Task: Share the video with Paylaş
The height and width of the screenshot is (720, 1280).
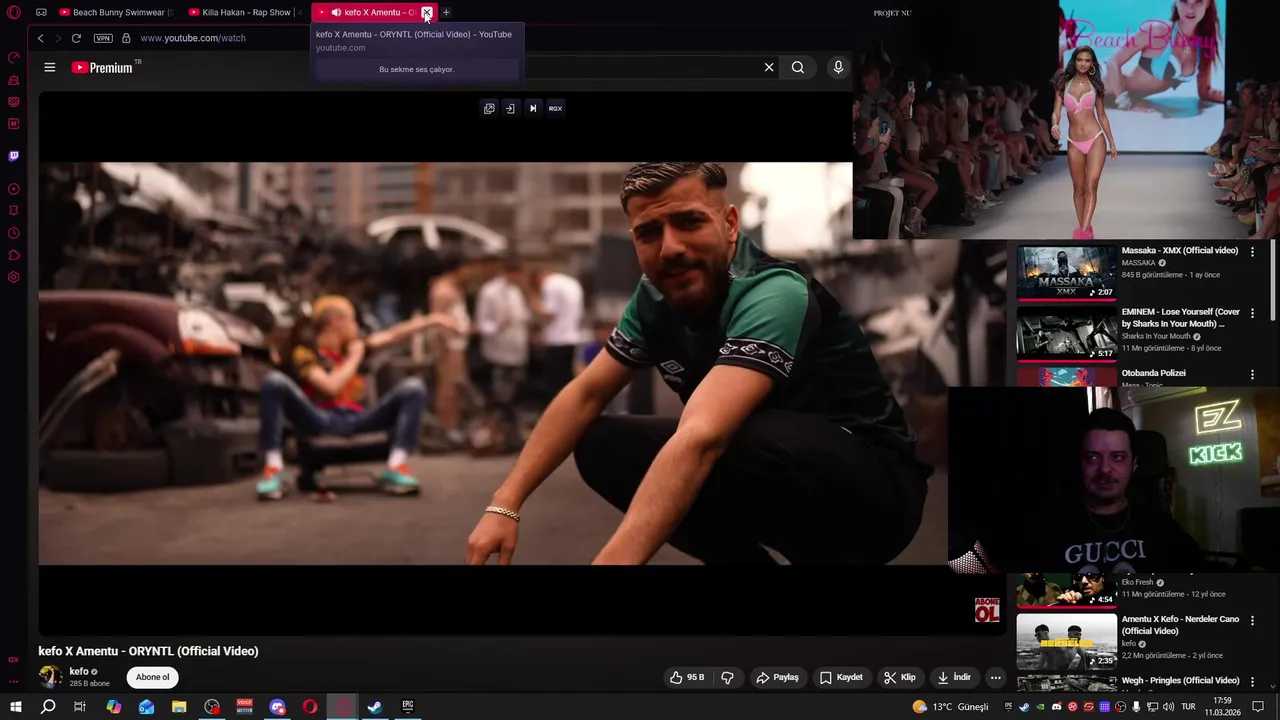Action: pos(777,677)
